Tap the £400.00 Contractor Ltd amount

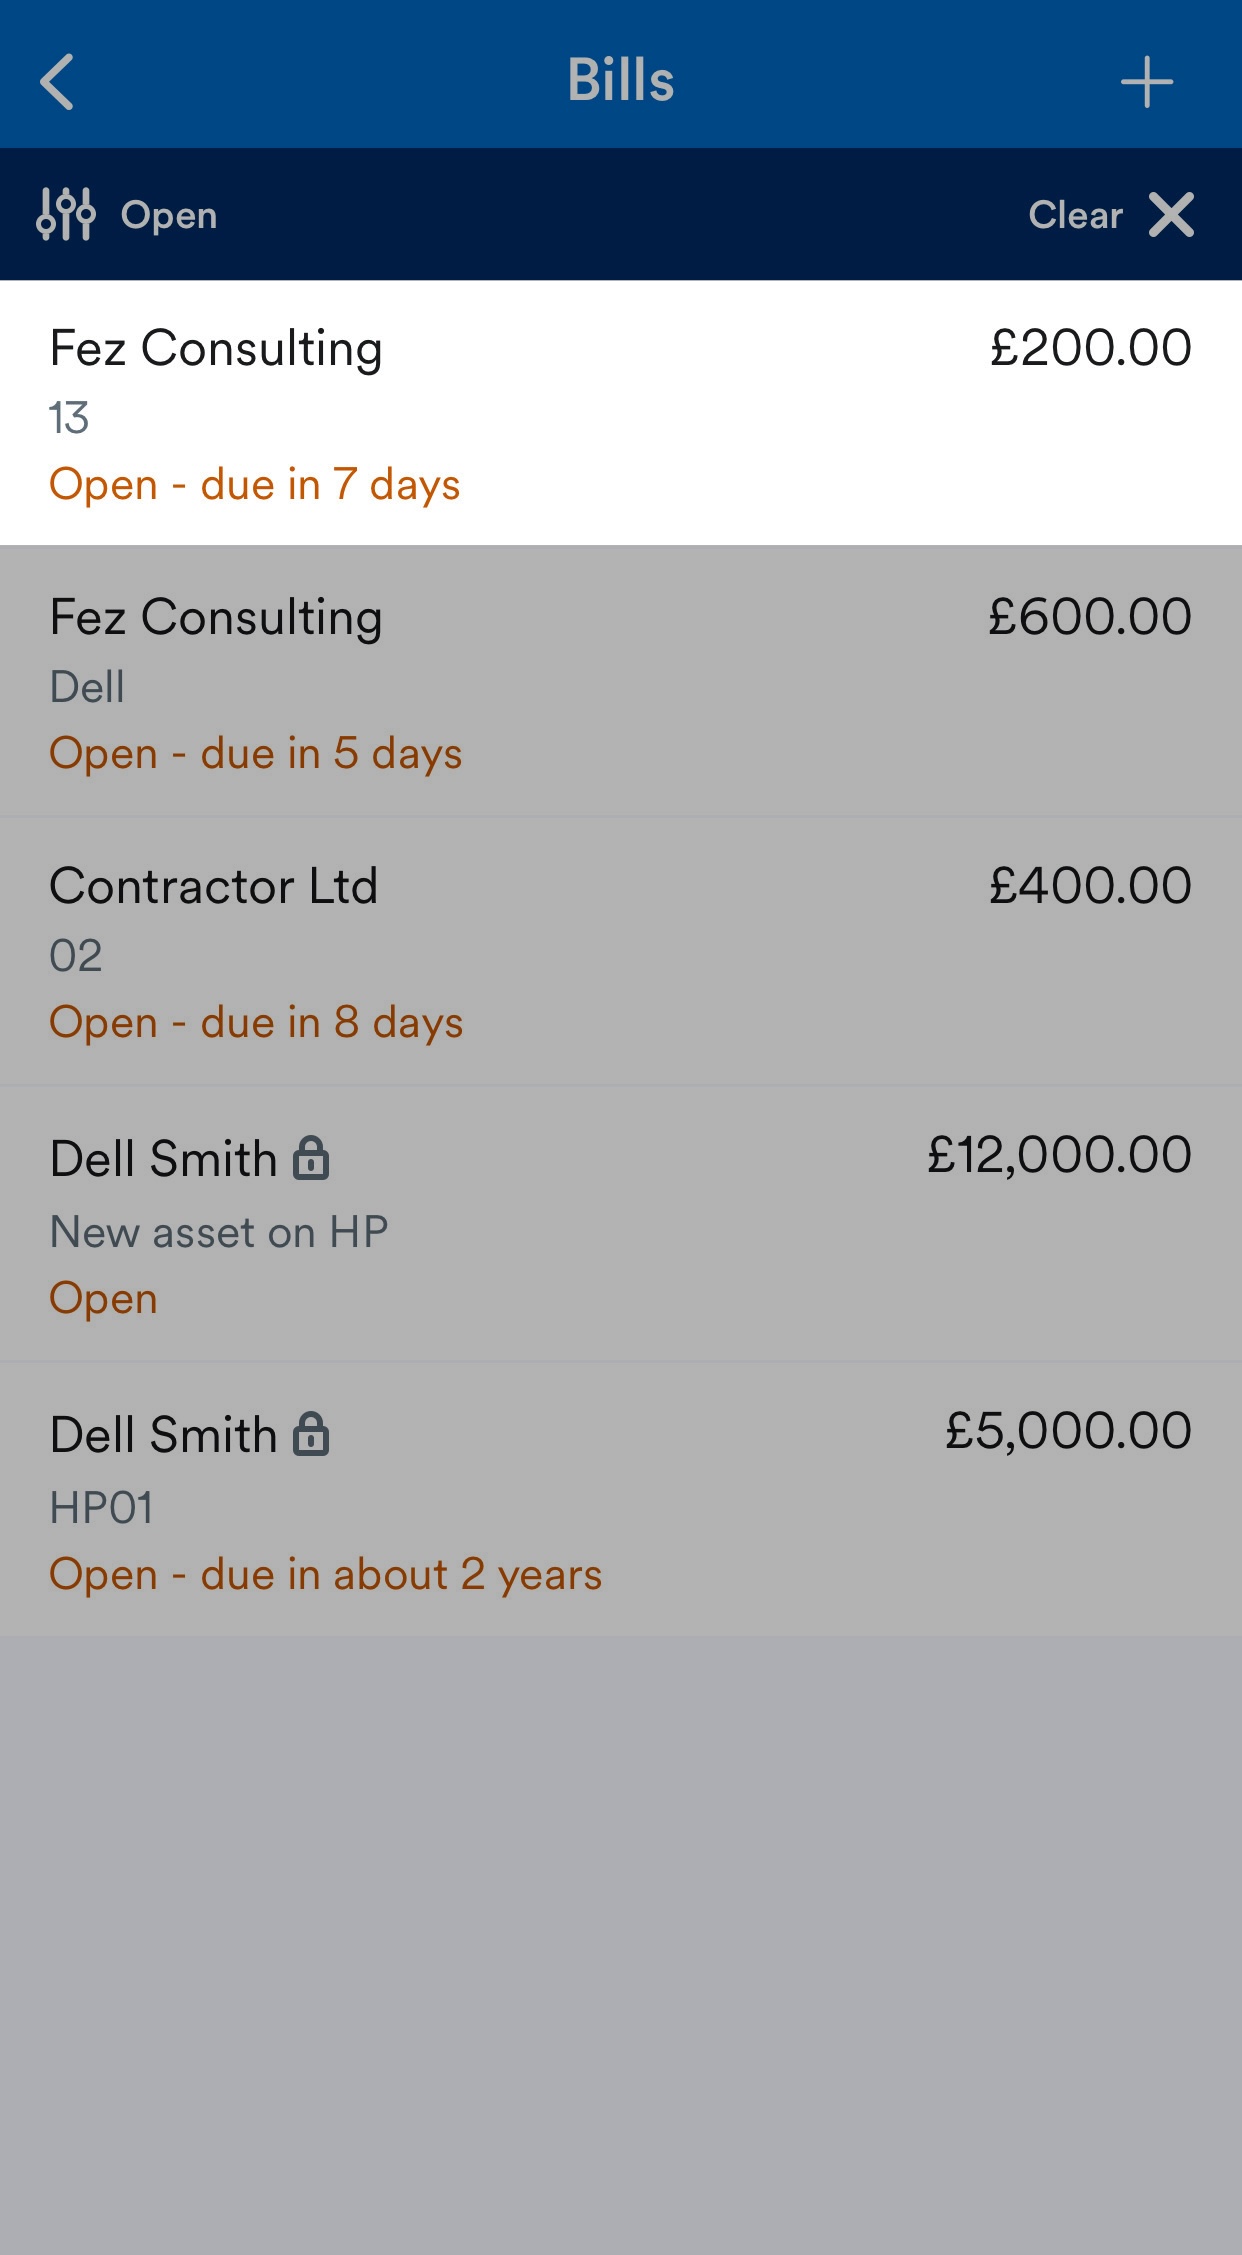[x=1090, y=886]
